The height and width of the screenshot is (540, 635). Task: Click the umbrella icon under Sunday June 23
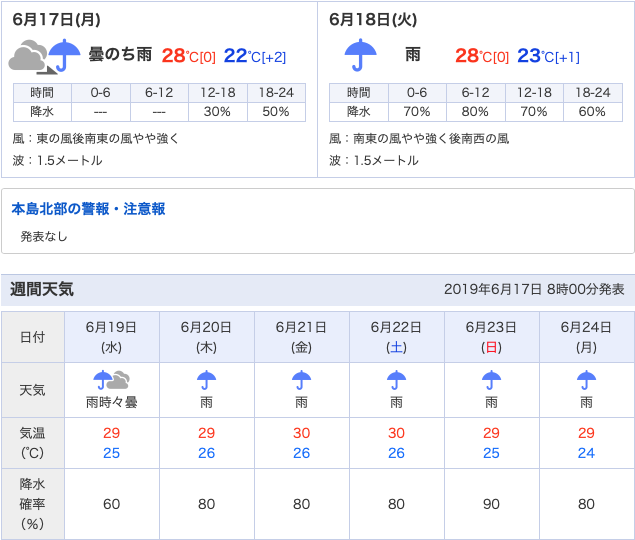(491, 380)
